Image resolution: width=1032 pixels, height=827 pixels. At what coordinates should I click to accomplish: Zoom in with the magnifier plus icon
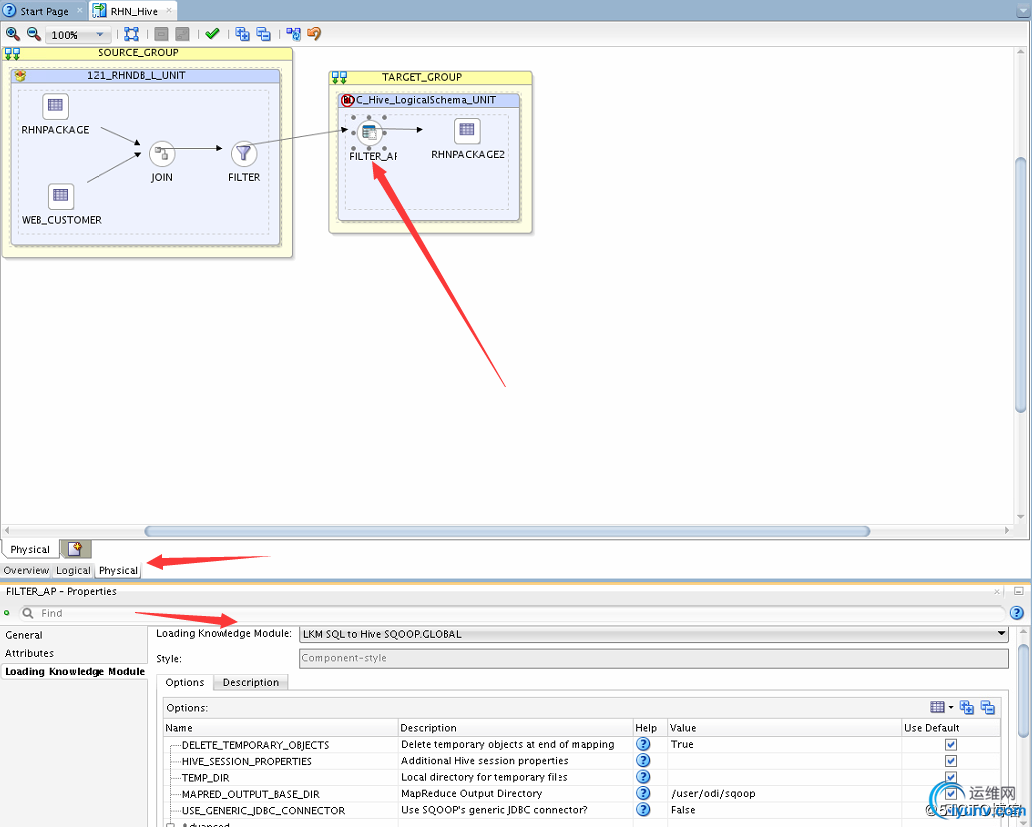click(13, 34)
